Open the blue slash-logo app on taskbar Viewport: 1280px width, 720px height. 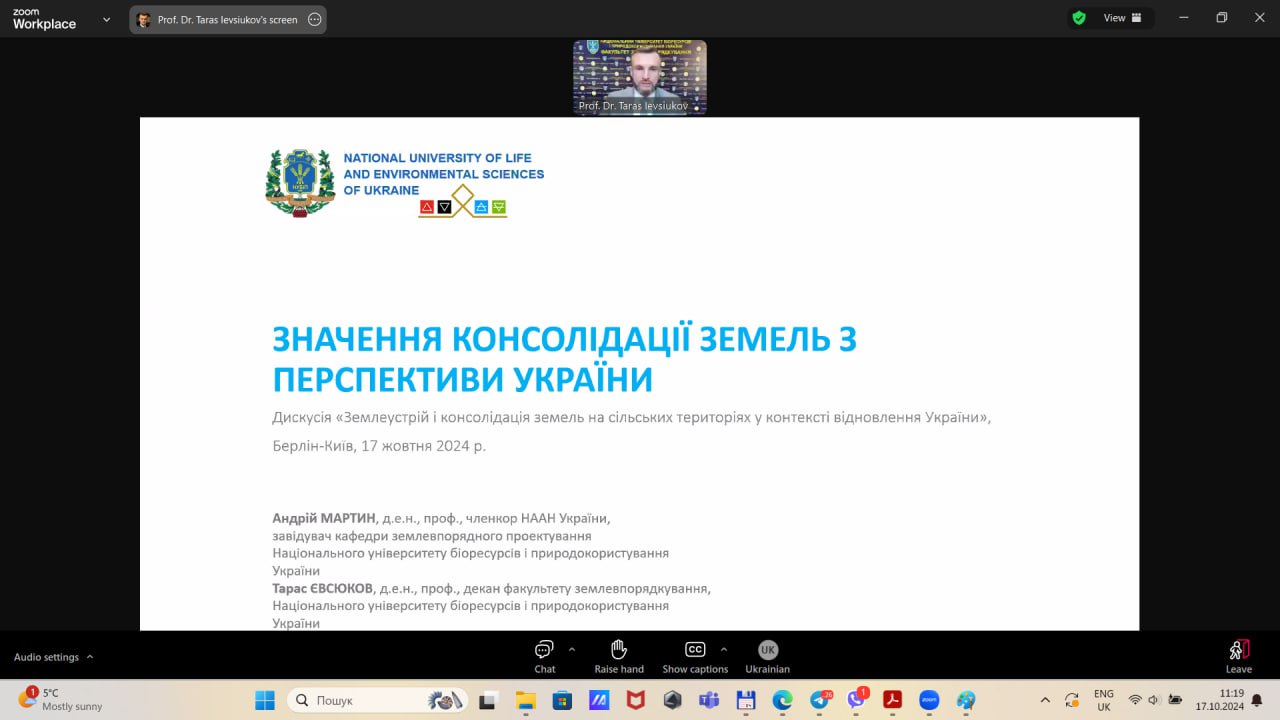coord(599,700)
